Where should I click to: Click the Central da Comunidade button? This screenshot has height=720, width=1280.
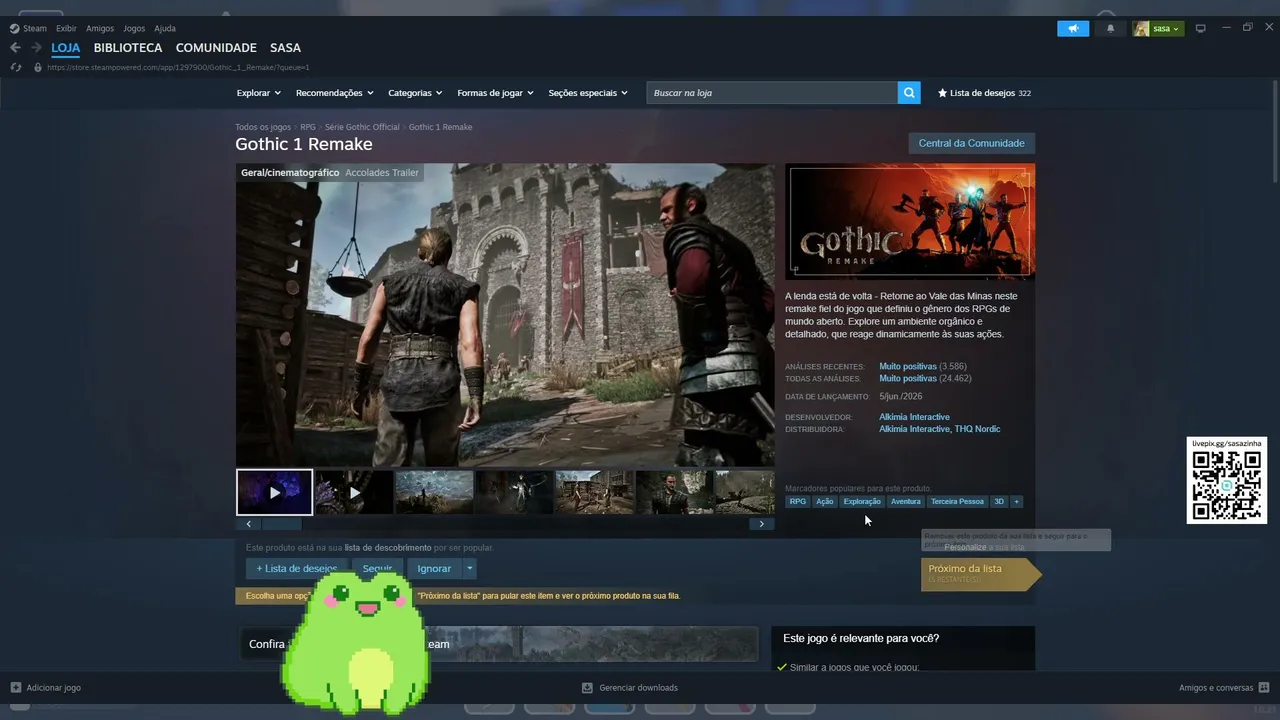coord(972,143)
